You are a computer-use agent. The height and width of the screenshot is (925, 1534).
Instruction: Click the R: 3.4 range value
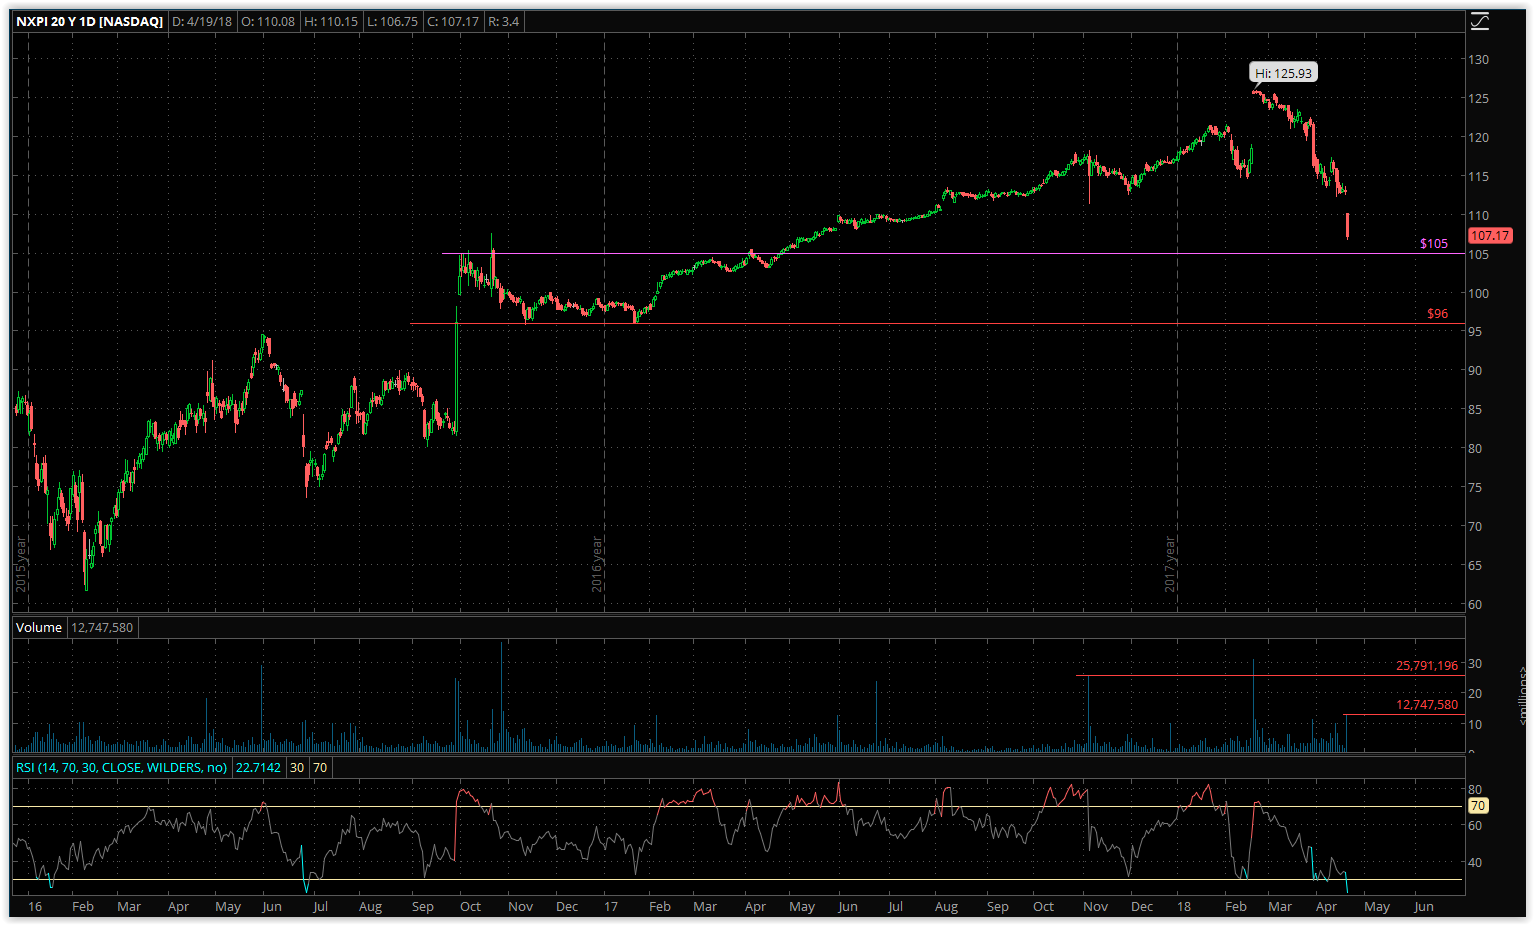click(x=504, y=21)
